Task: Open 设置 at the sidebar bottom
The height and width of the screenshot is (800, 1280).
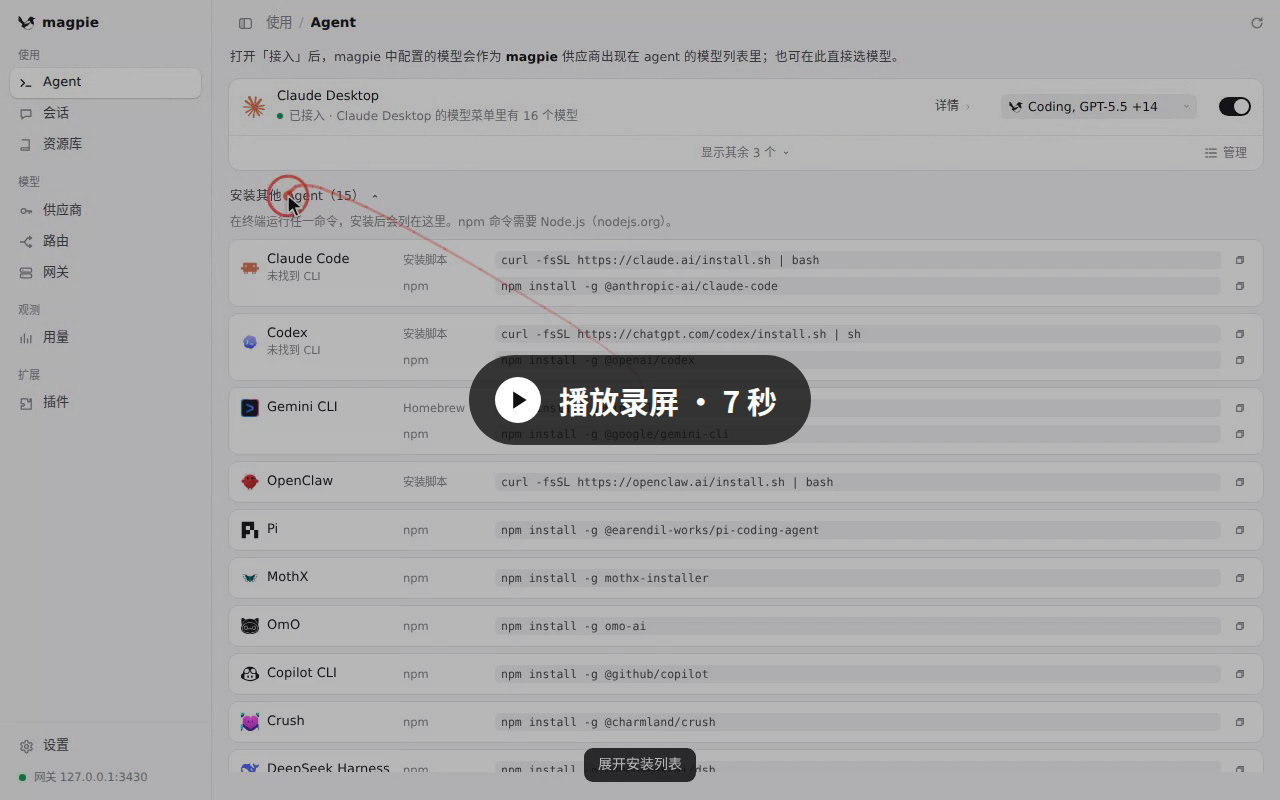Action: pos(105,745)
